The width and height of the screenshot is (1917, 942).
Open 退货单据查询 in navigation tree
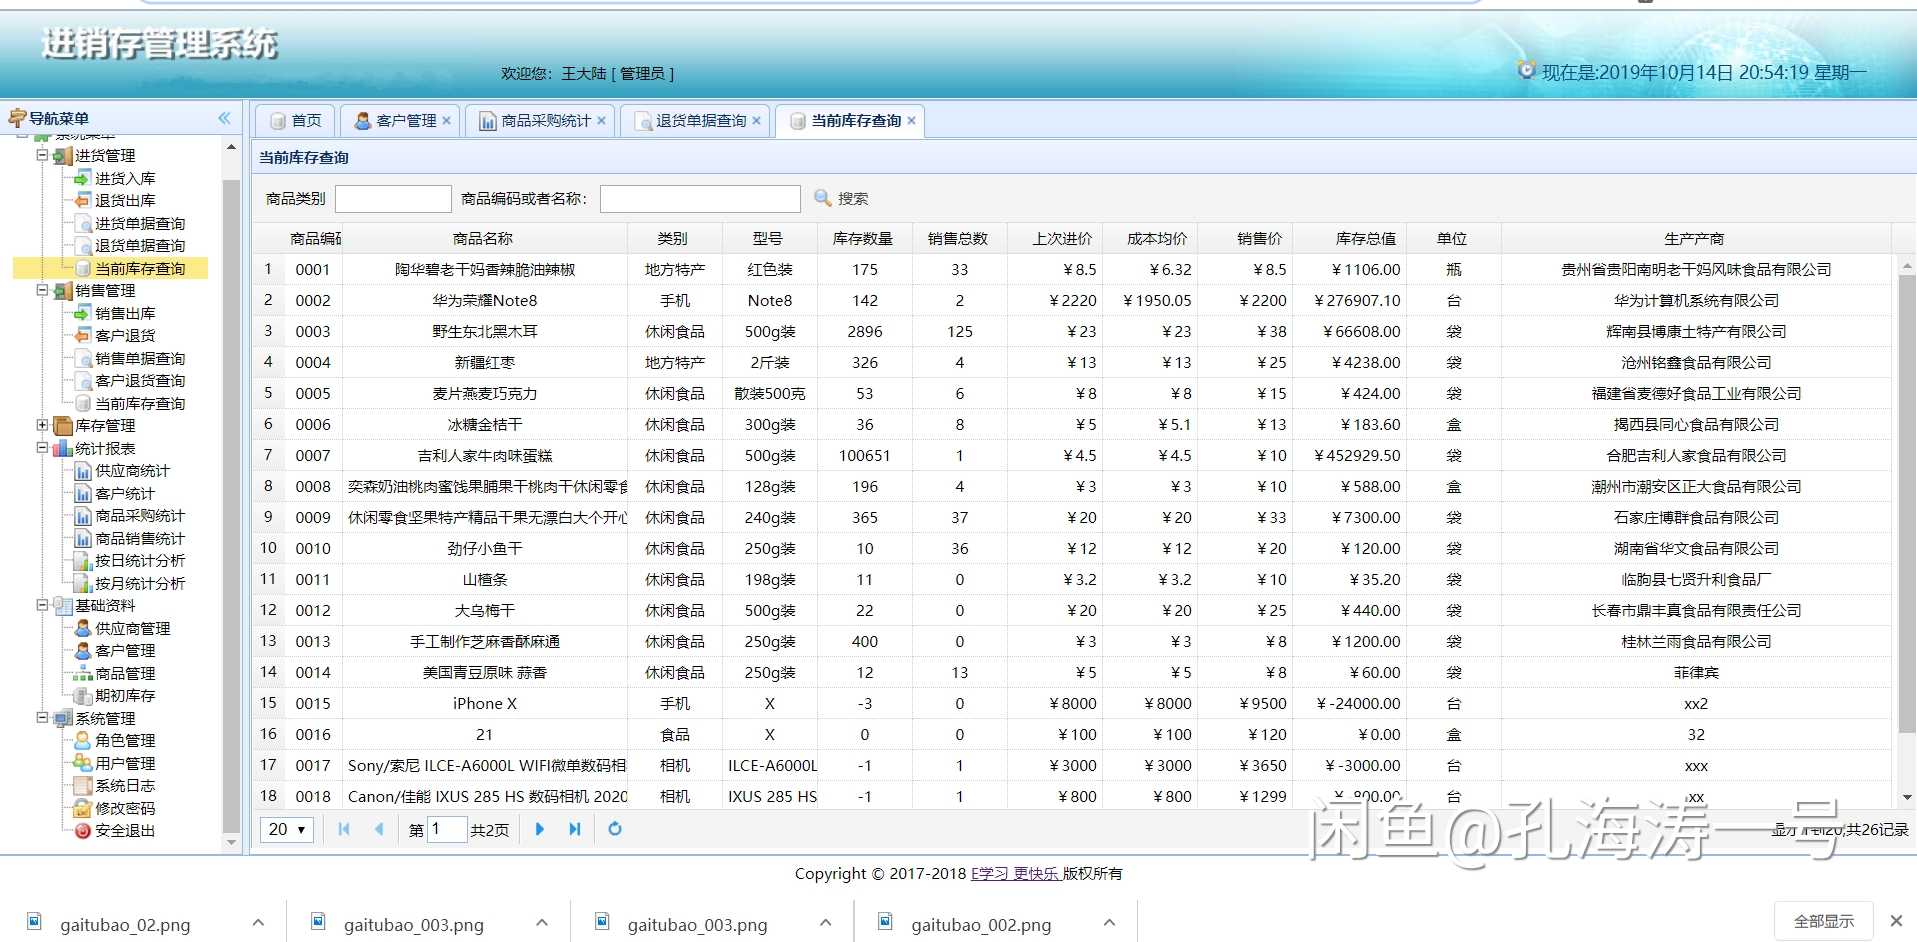coord(140,245)
